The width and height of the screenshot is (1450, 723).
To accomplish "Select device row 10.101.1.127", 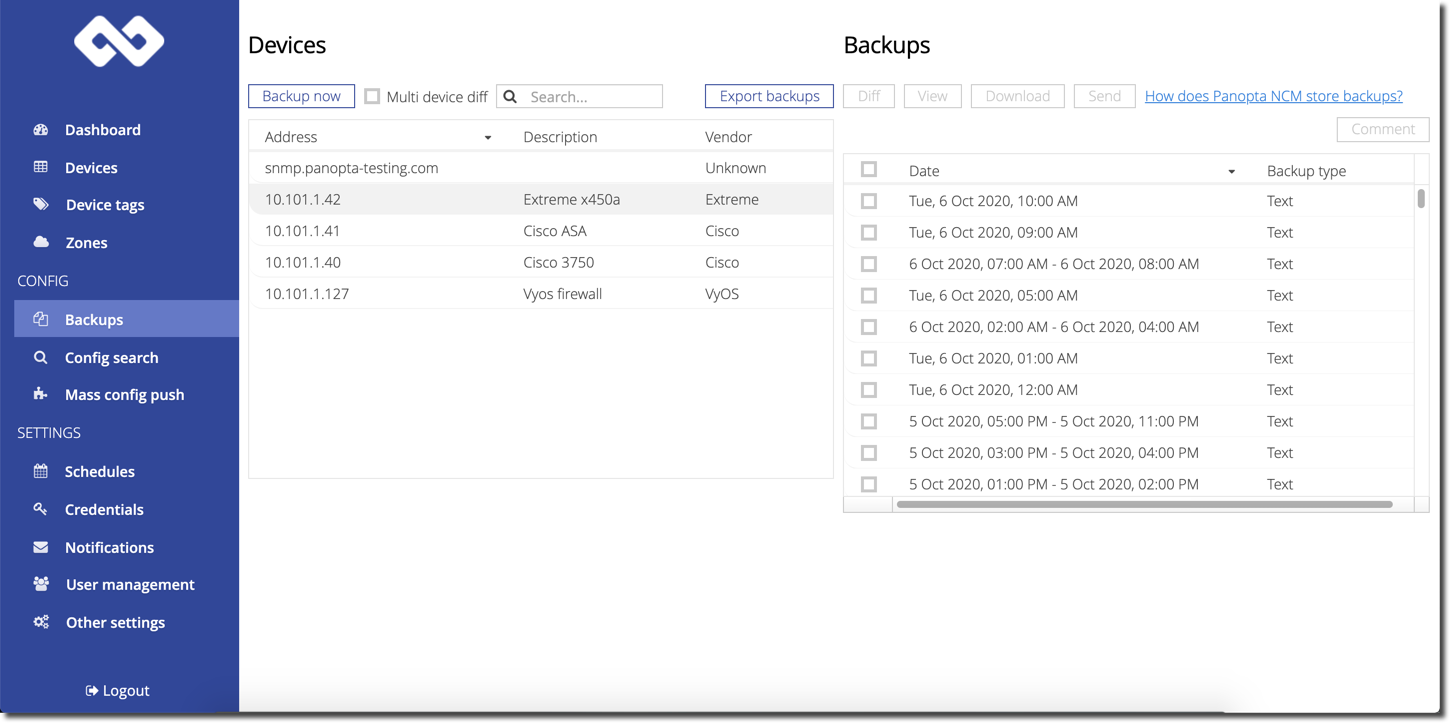I will (541, 294).
